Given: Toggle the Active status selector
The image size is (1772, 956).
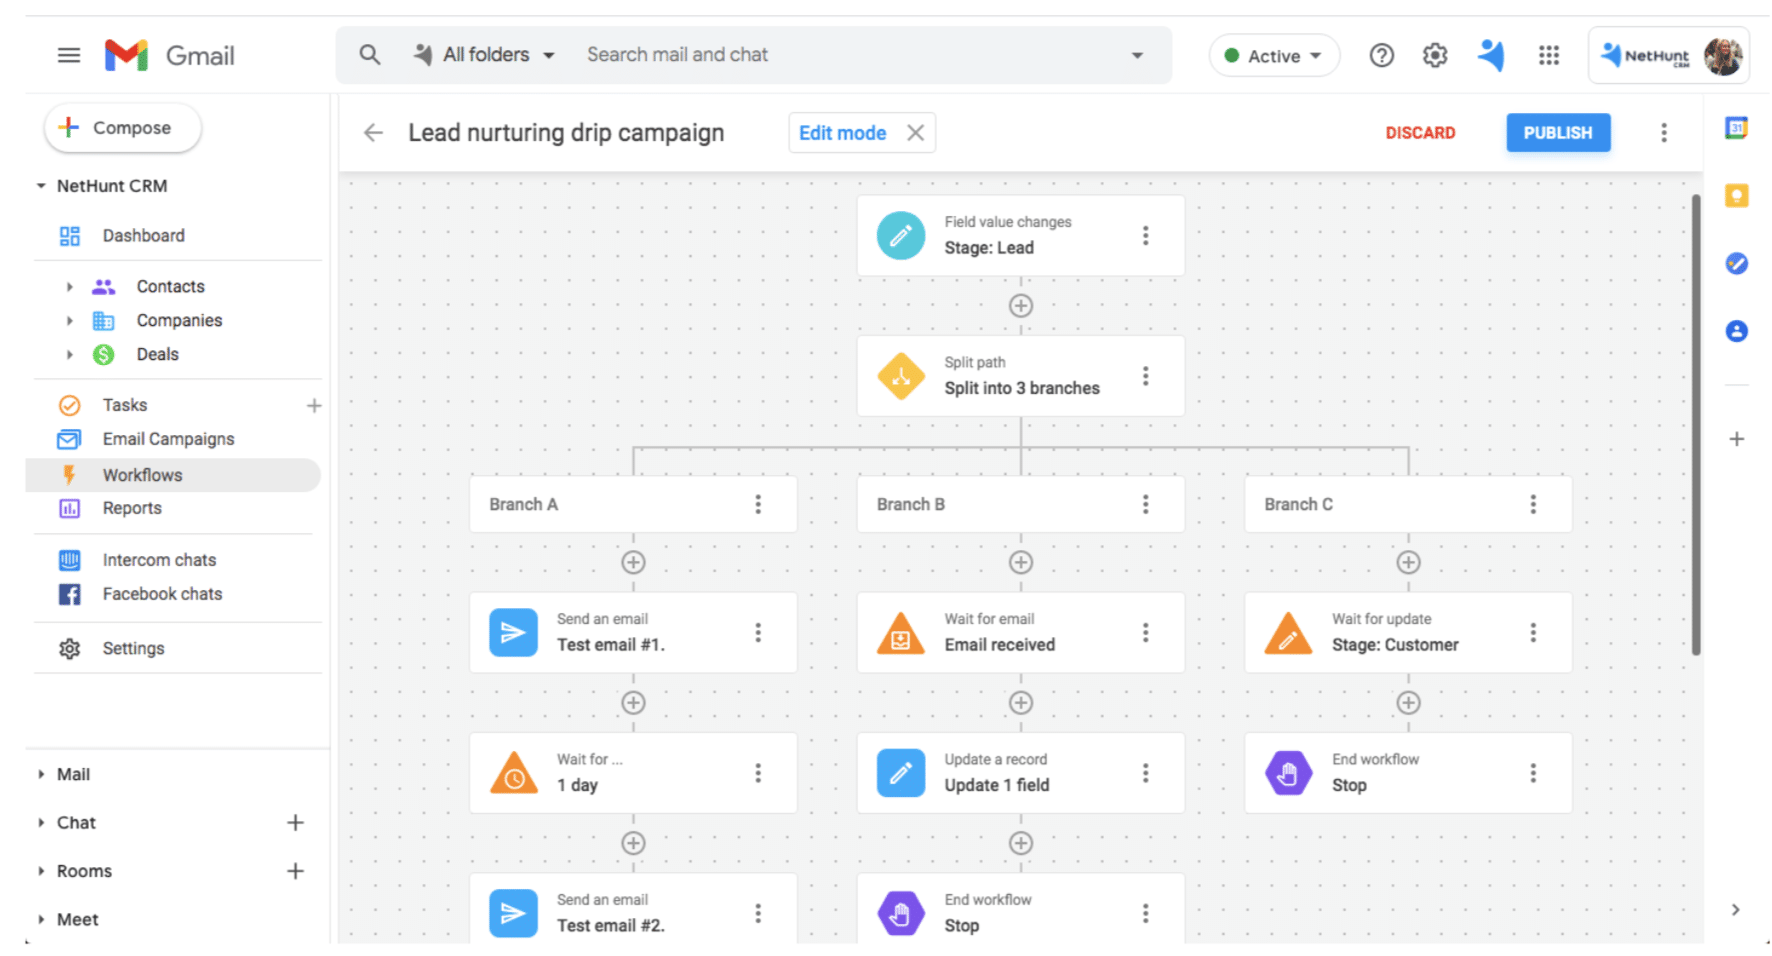Looking at the screenshot, I should (x=1273, y=55).
